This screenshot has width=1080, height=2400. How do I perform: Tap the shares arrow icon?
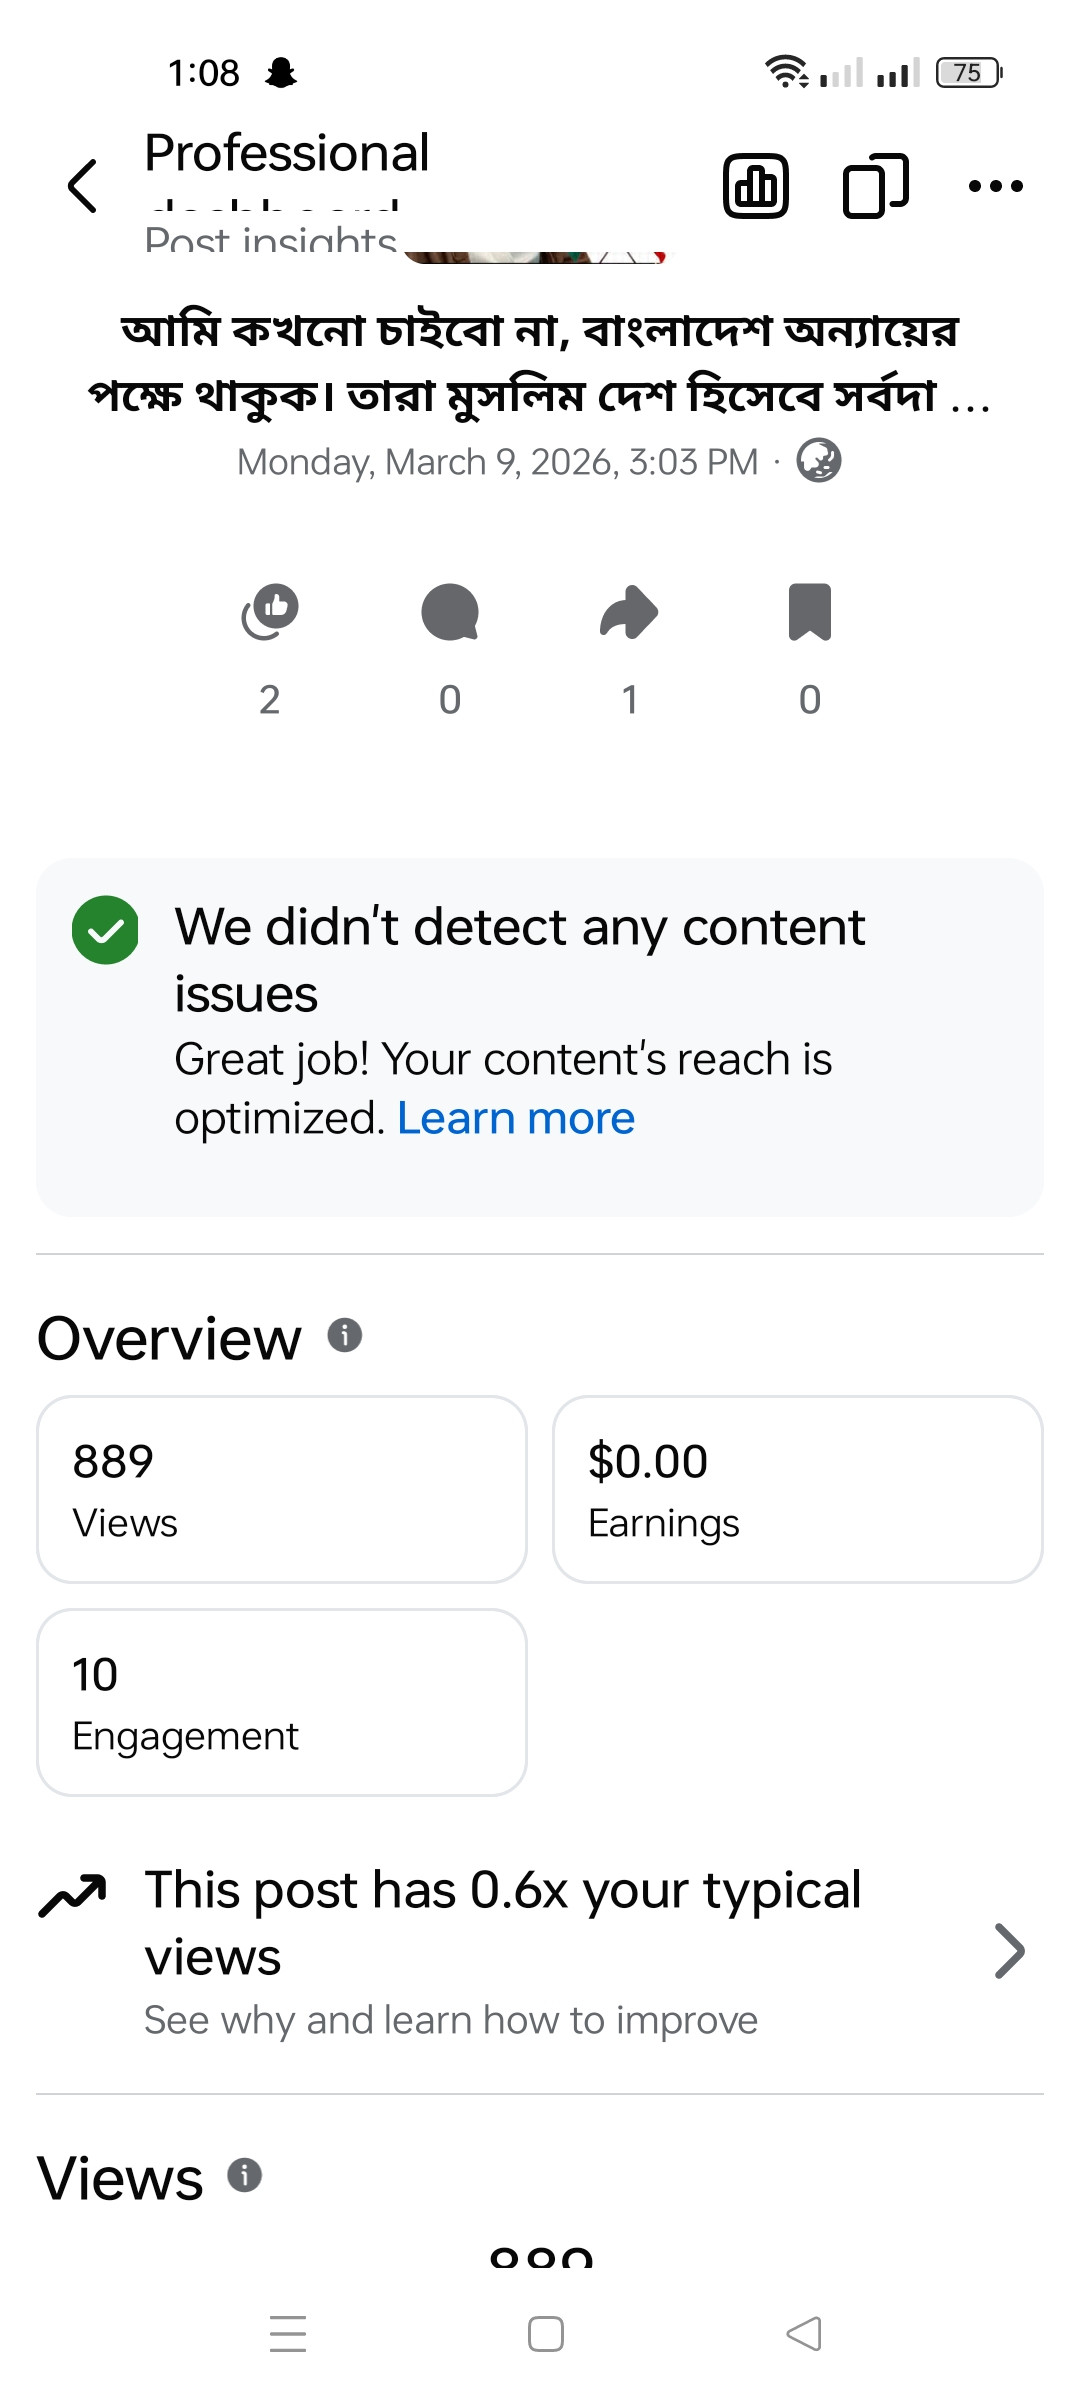629,612
